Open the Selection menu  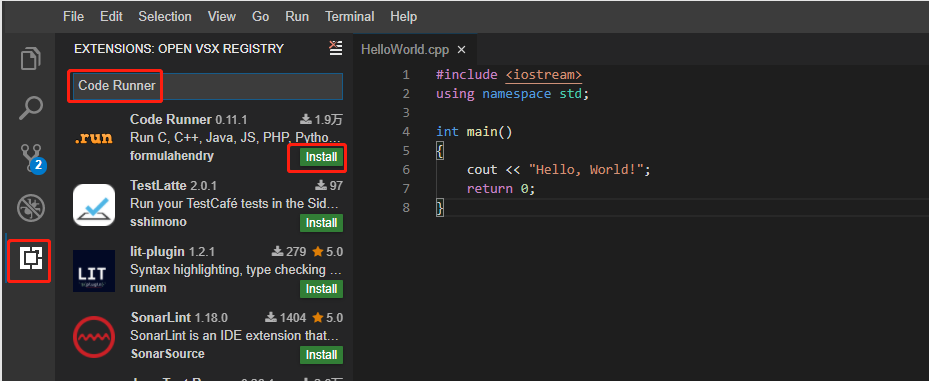165,17
